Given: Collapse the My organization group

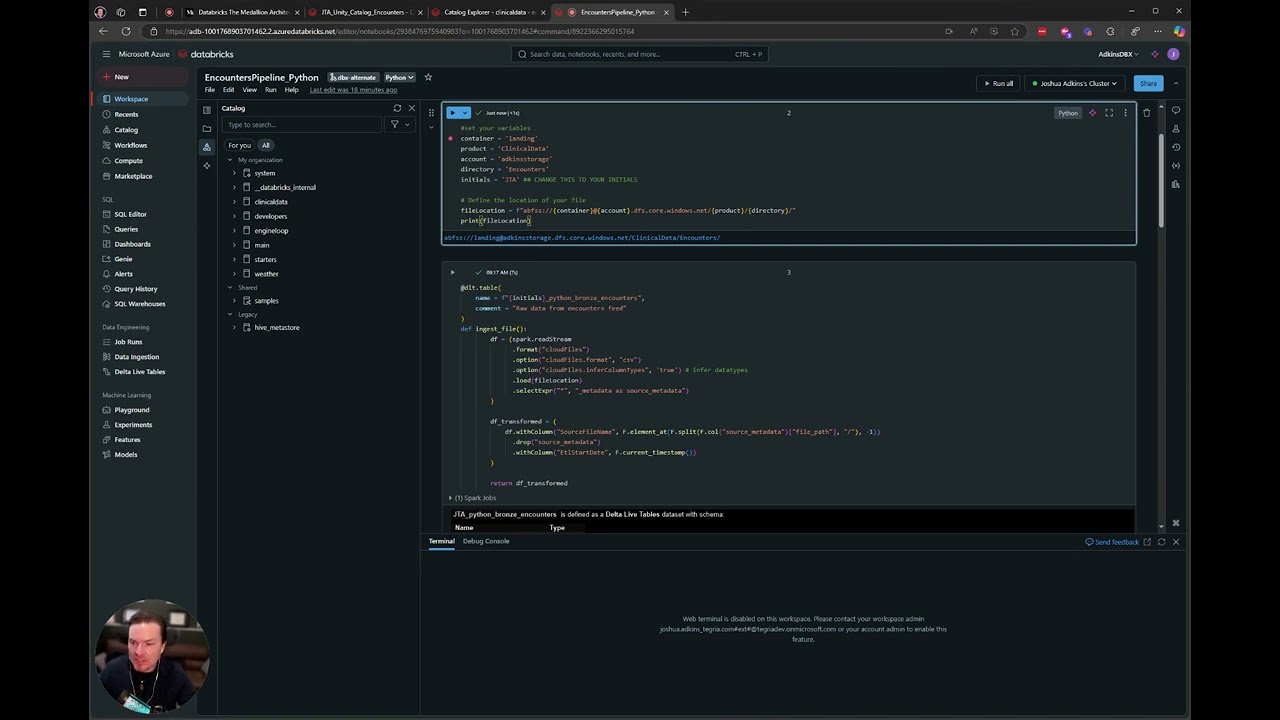Looking at the screenshot, I should pos(229,160).
